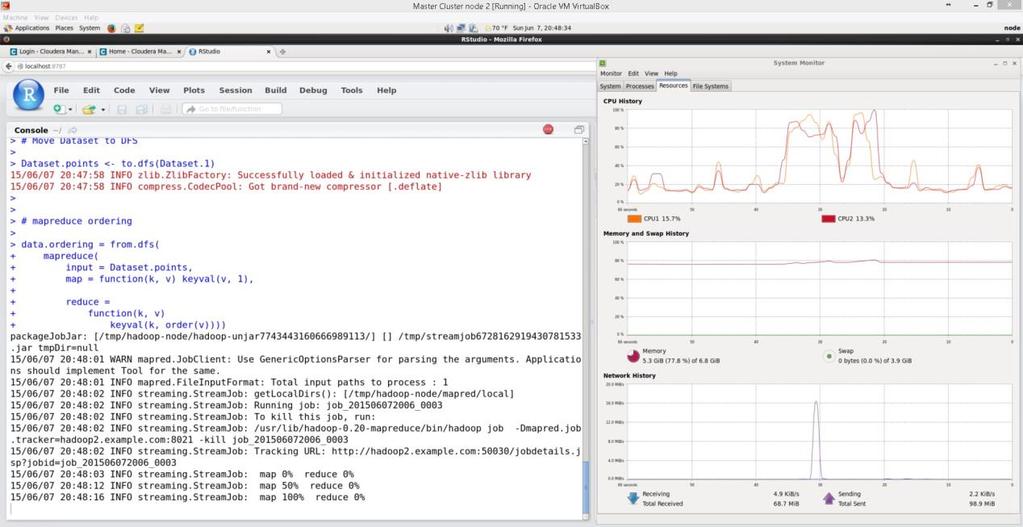This screenshot has width=1023, height=527.
Task: Click the RStudio blue R logo
Action: [29, 95]
